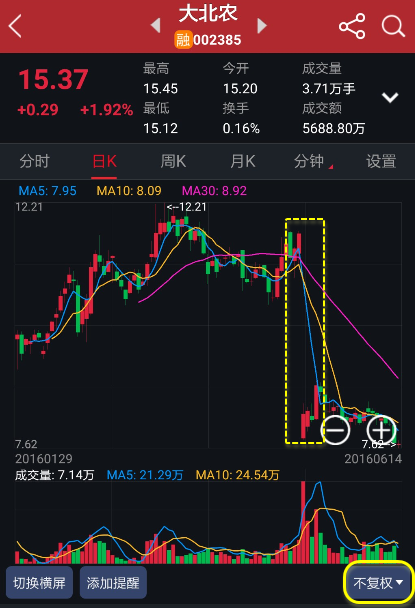Tap the 换手 value 0.16%
Viewport: 415px width, 608px height.
pyautogui.click(x=241, y=128)
